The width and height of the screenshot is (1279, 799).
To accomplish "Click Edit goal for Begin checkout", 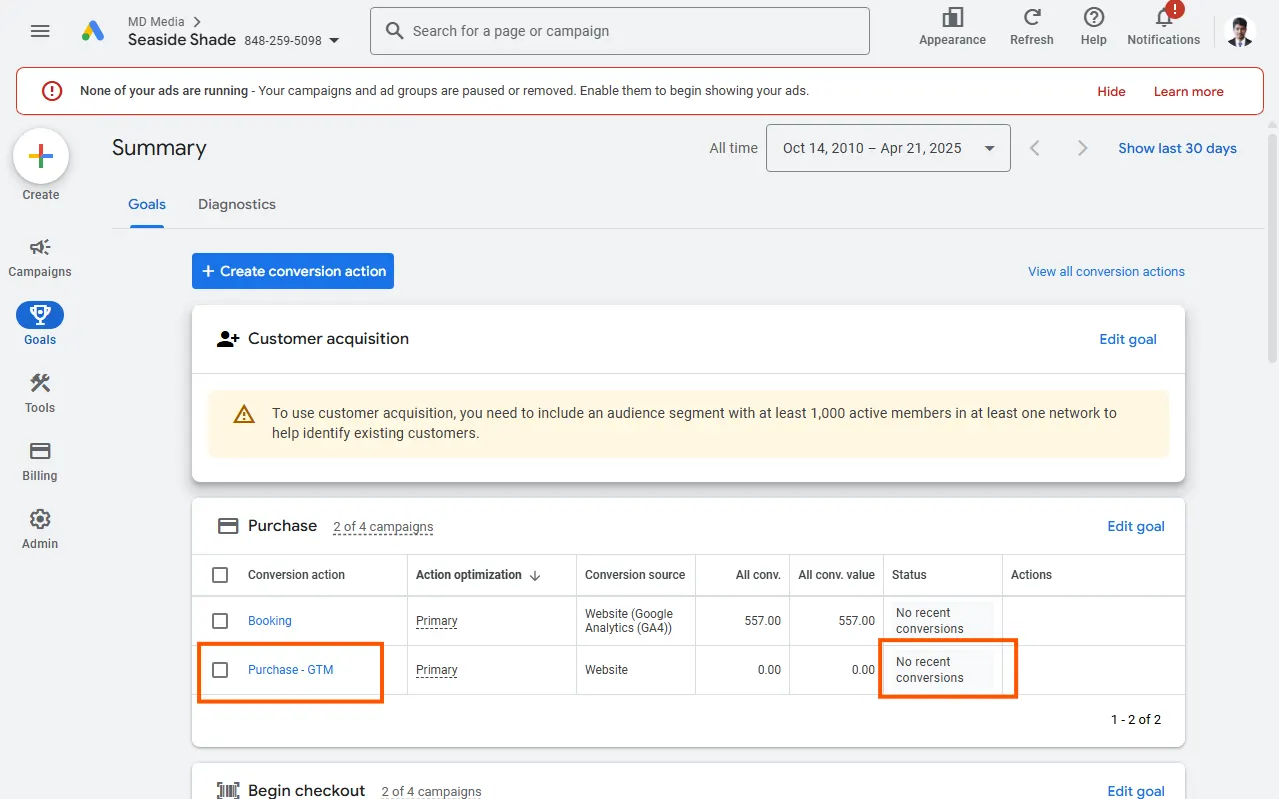I will (1136, 791).
